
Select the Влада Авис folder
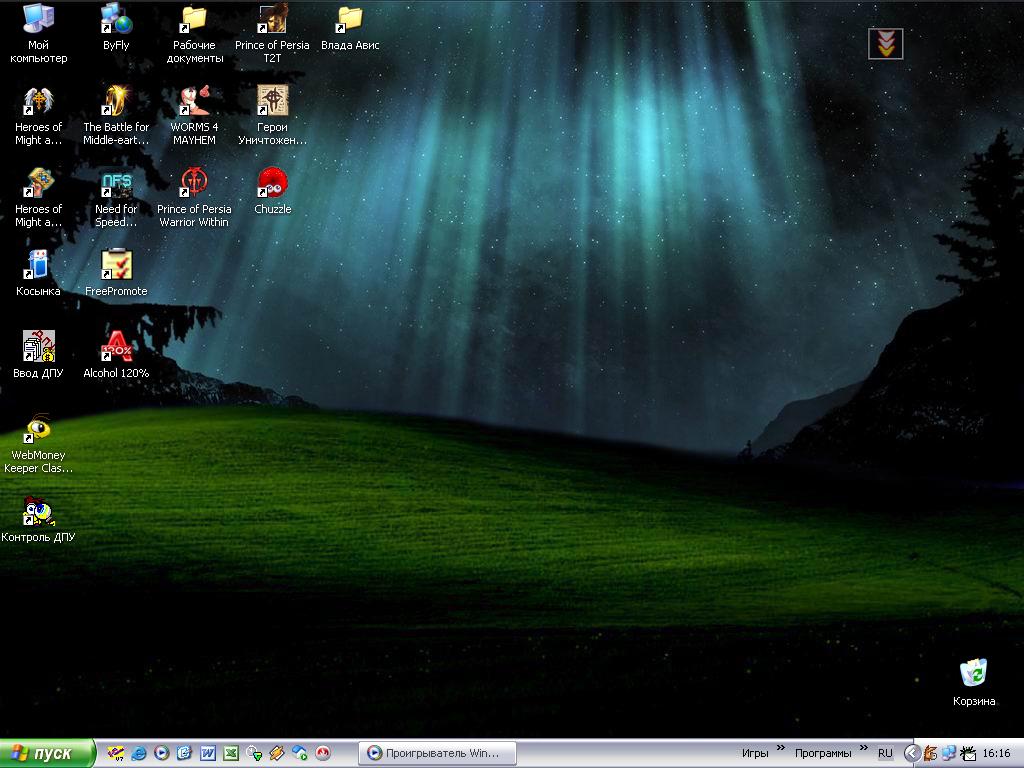(350, 27)
